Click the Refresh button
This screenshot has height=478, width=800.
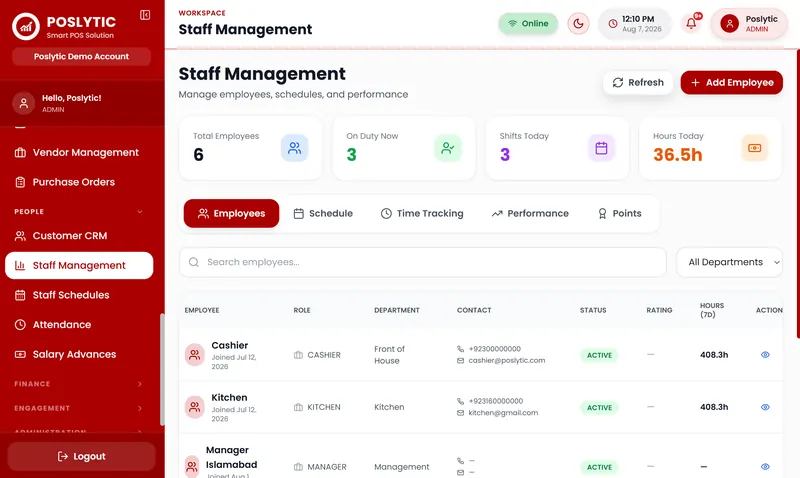[638, 83]
